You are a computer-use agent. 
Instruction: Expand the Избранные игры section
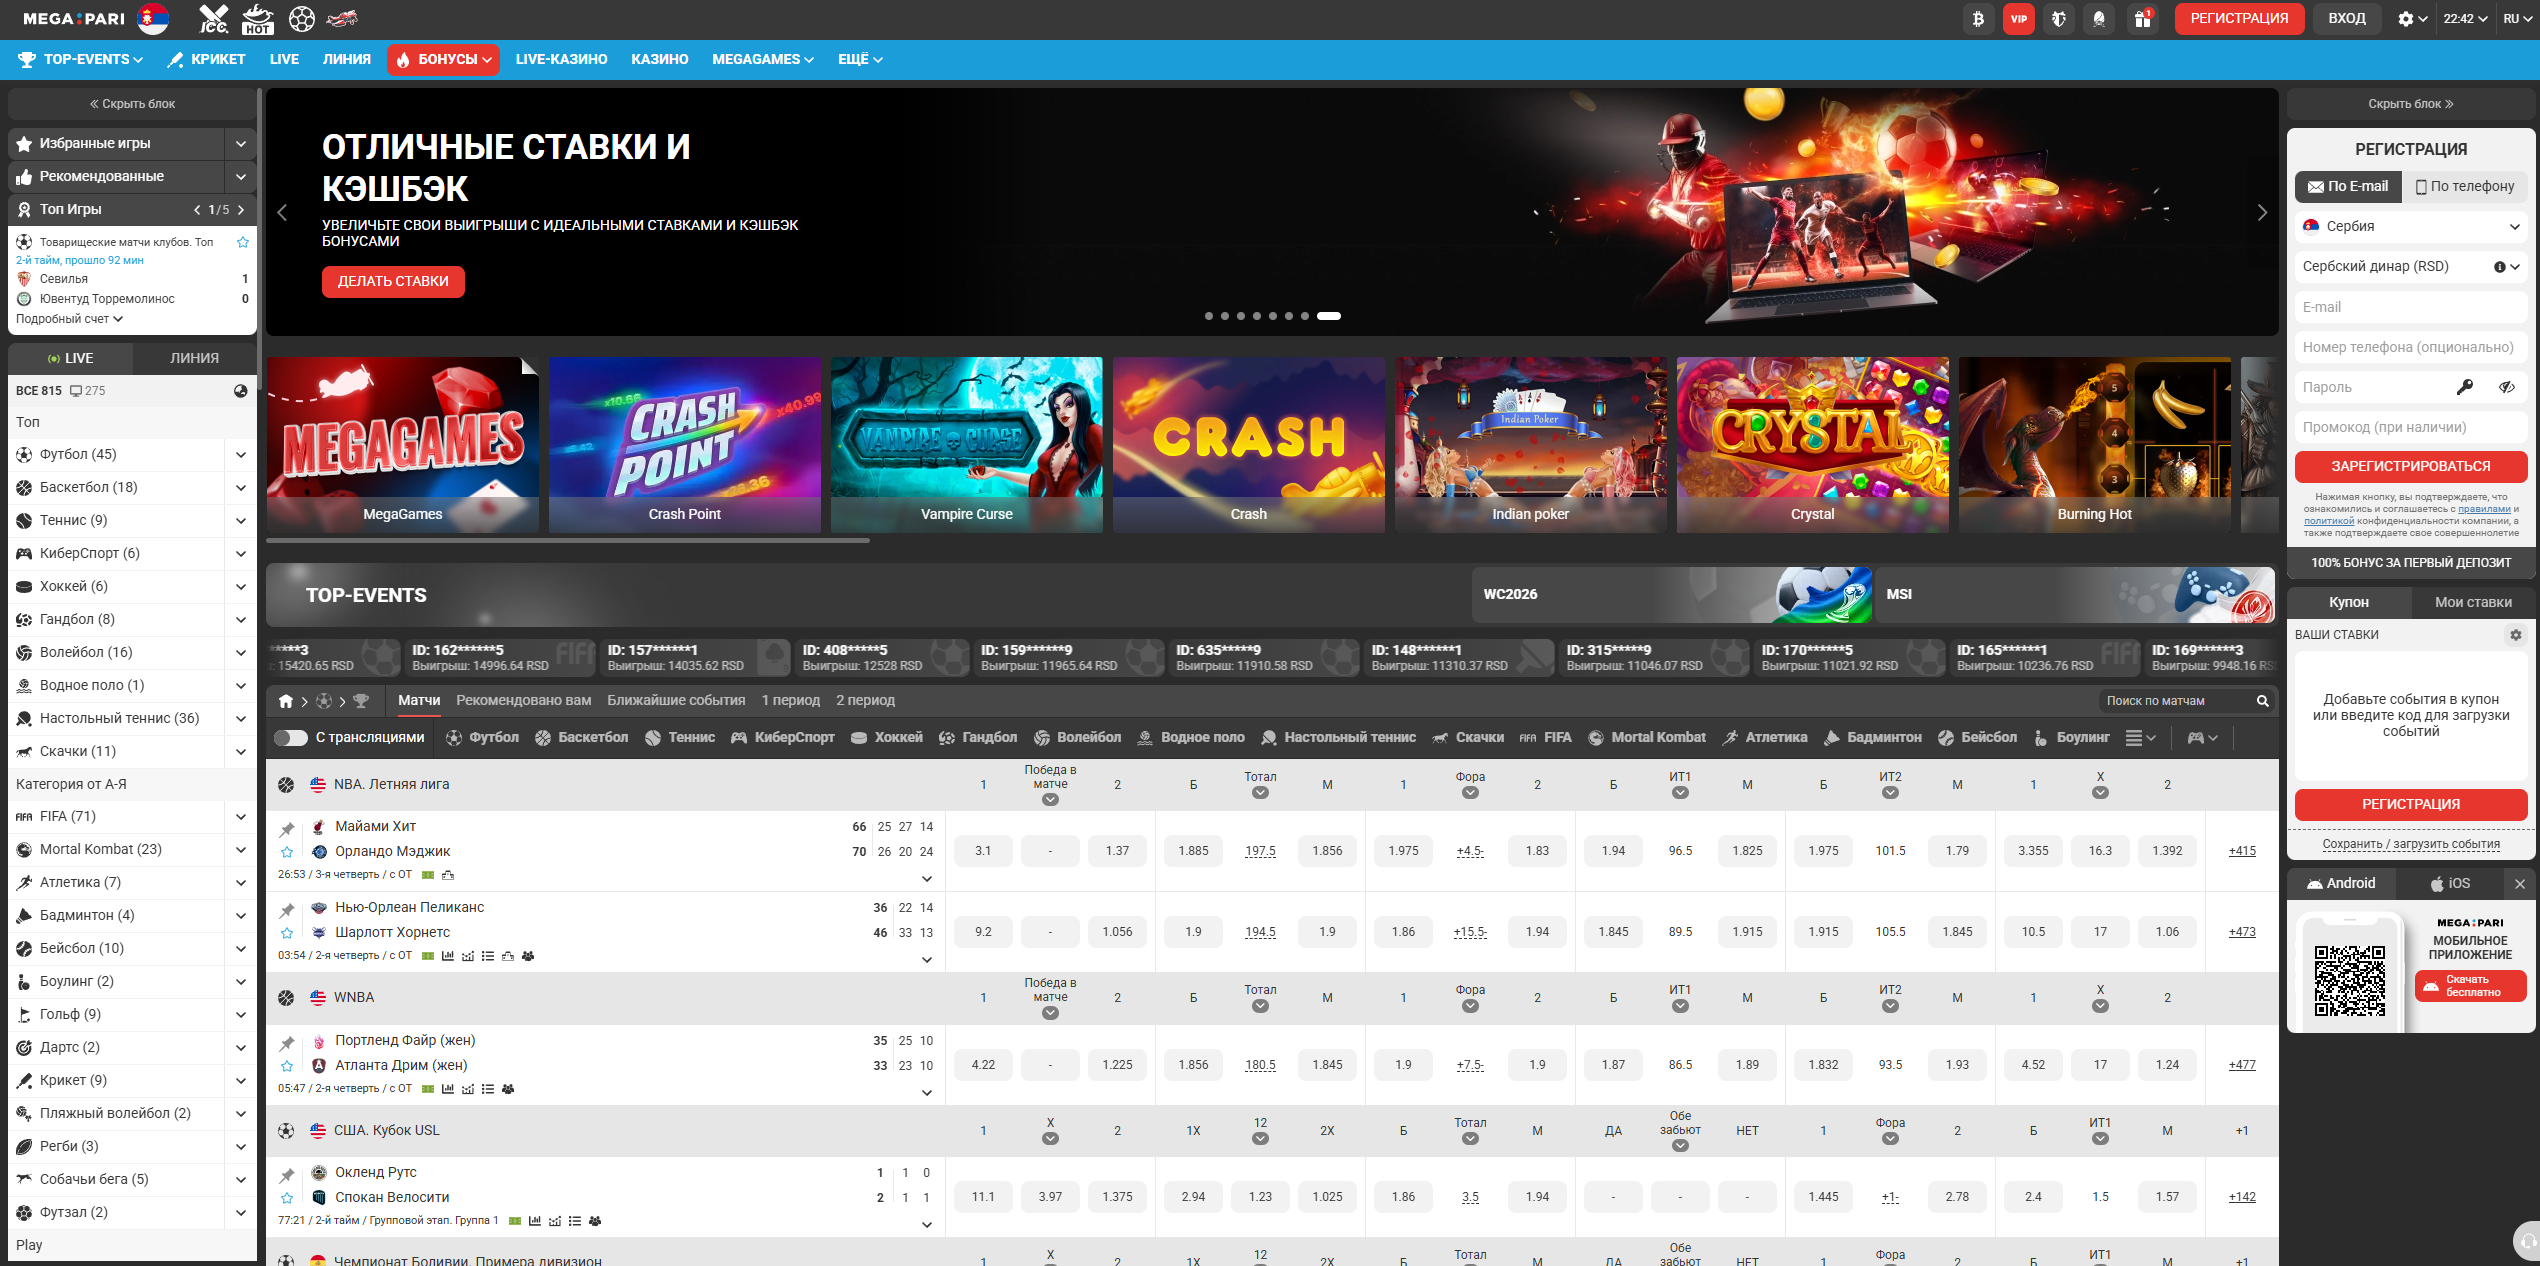(241, 144)
